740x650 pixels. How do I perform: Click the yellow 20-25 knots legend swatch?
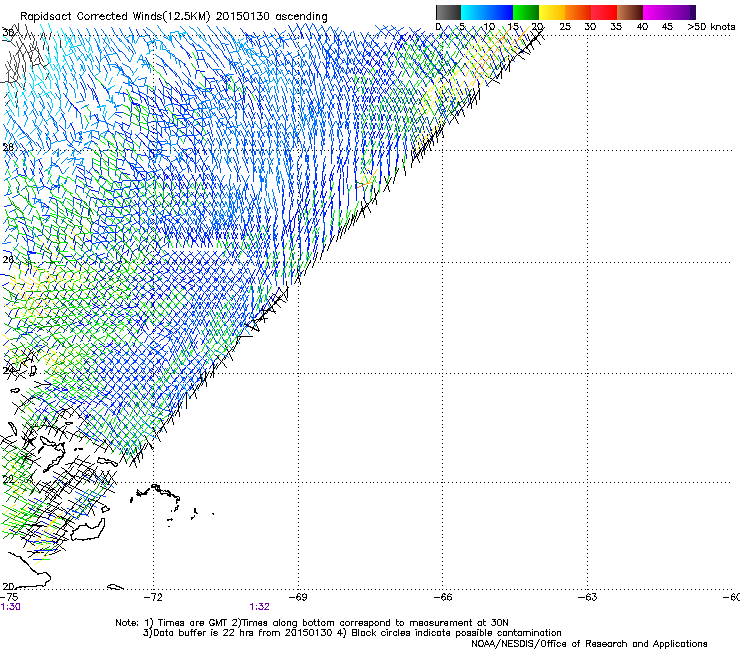(552, 12)
